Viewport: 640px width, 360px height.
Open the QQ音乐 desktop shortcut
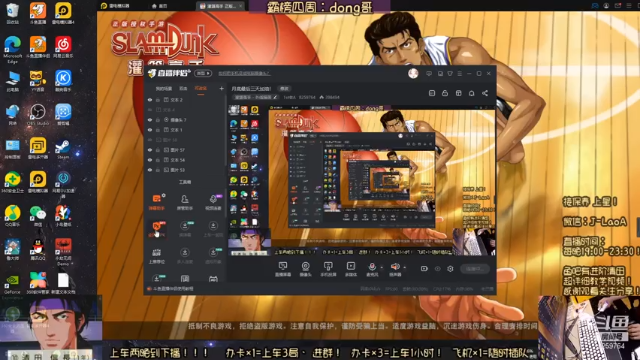[13, 216]
